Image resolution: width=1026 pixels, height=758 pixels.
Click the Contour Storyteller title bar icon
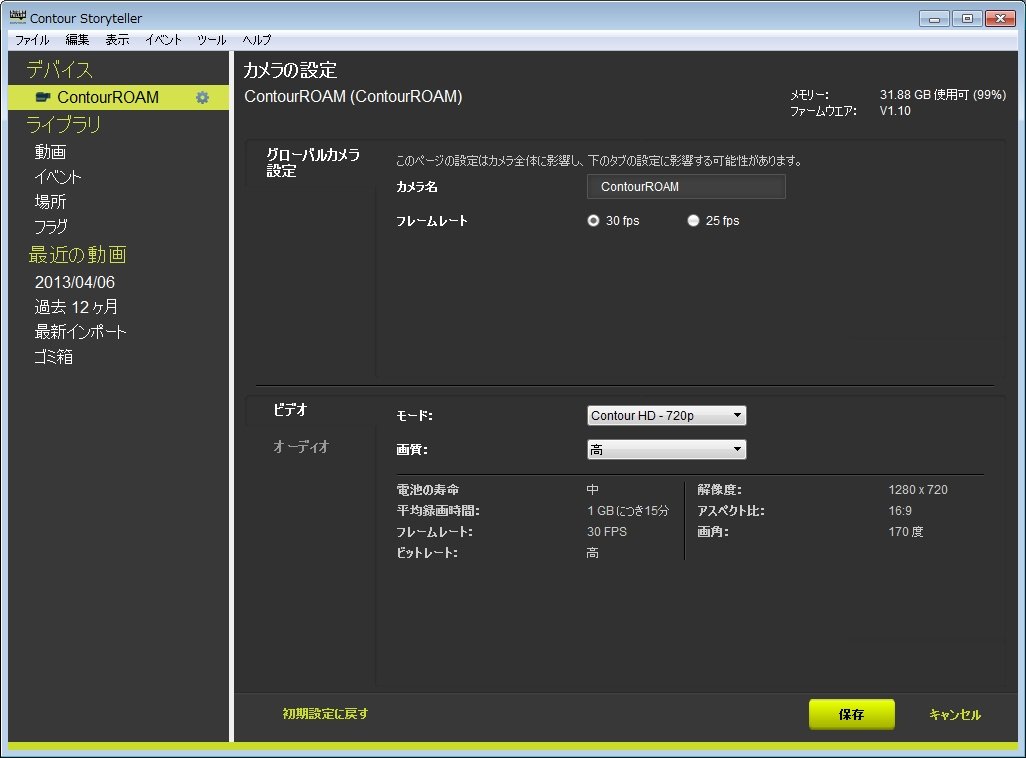(18, 17)
